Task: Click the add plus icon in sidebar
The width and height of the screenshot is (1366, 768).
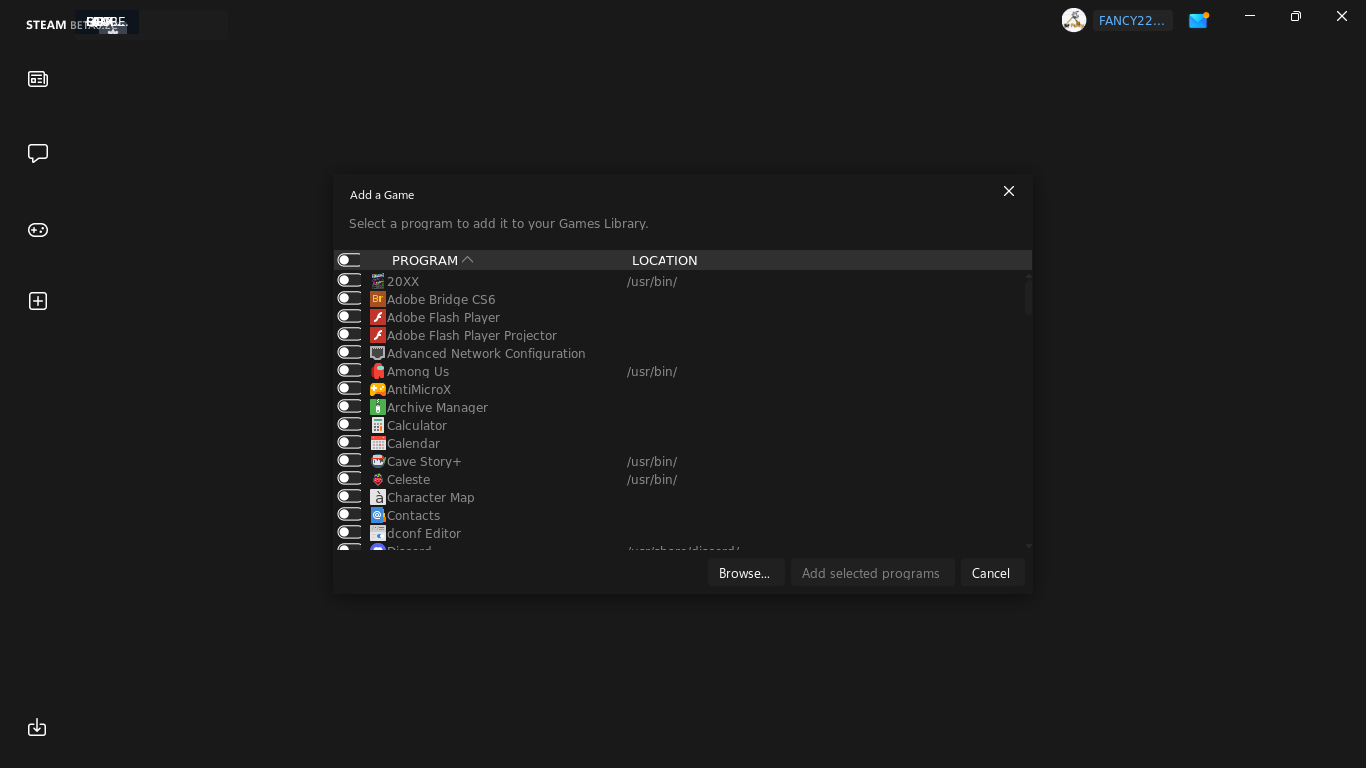Action: coord(38,301)
